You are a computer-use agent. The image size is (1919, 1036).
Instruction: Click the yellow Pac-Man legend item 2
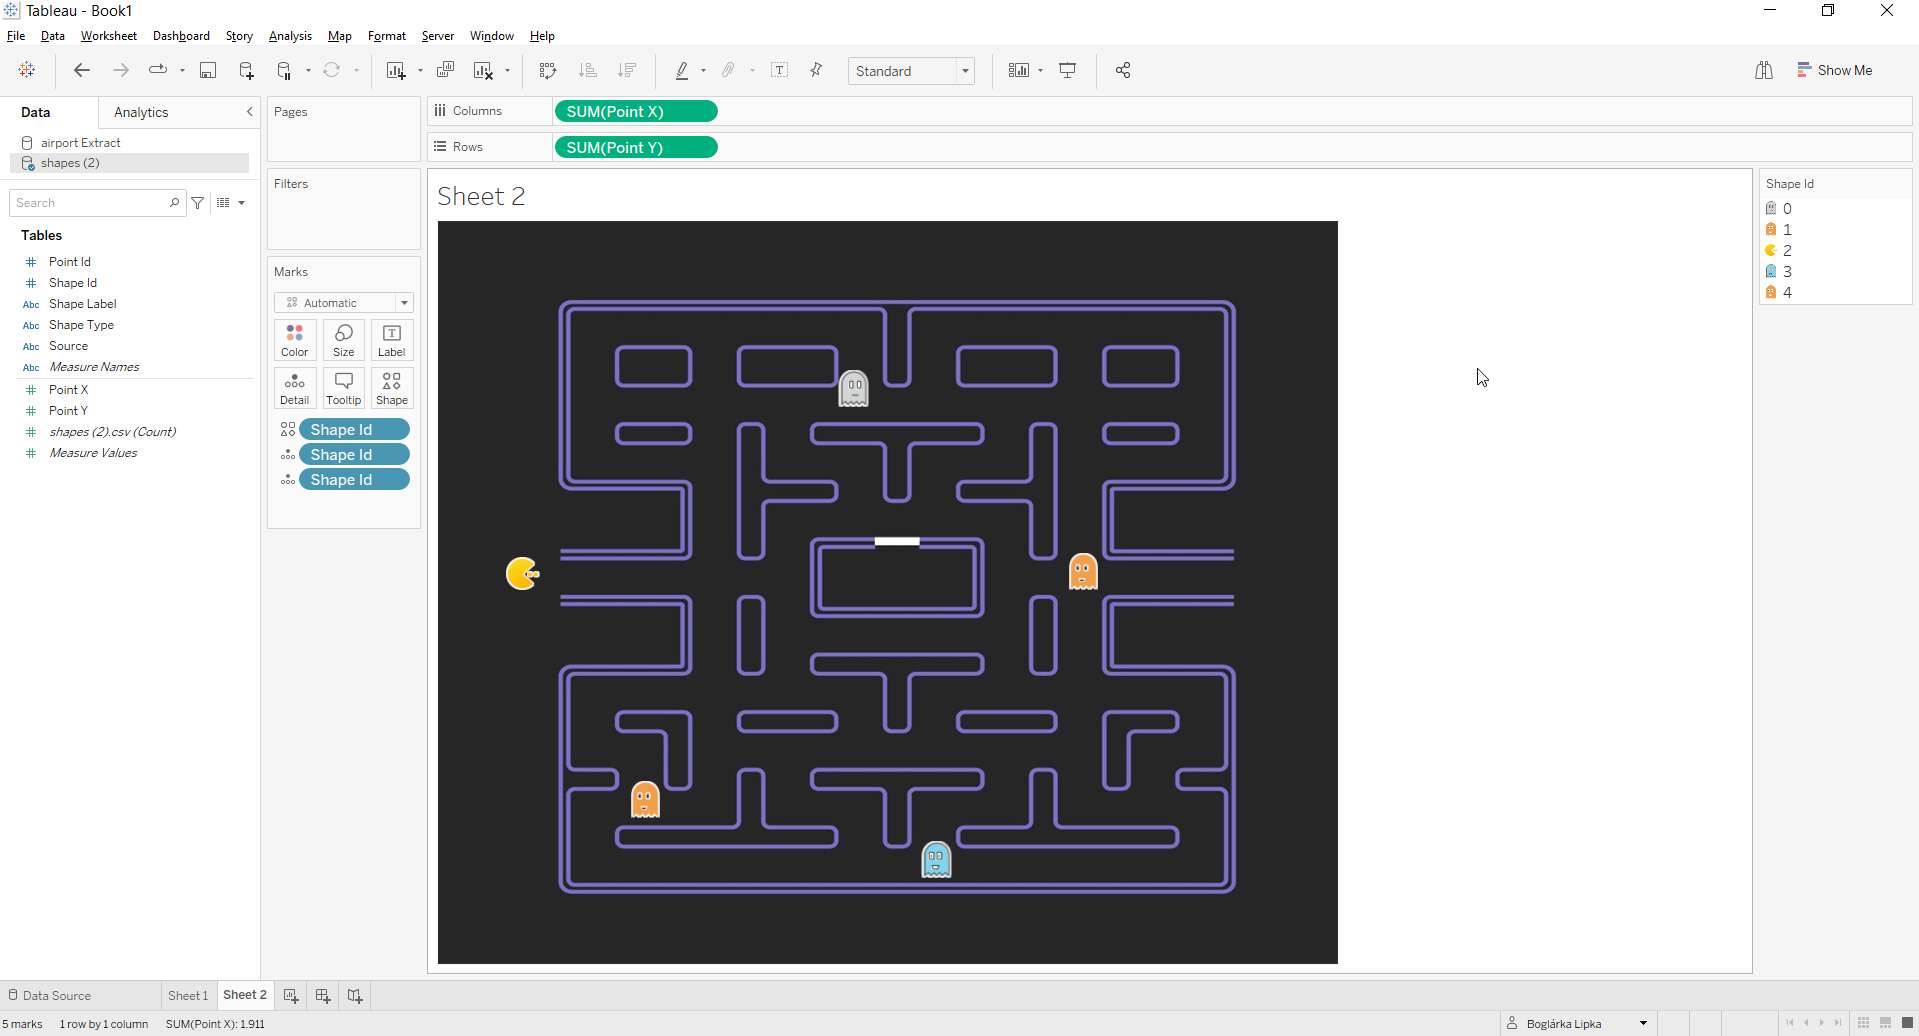[1779, 250]
